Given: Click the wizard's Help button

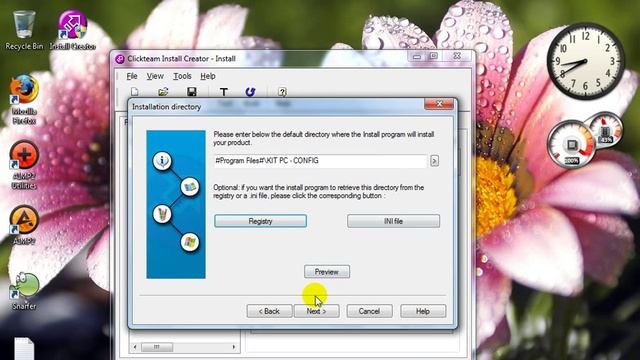Looking at the screenshot, I should pyautogui.click(x=423, y=311).
